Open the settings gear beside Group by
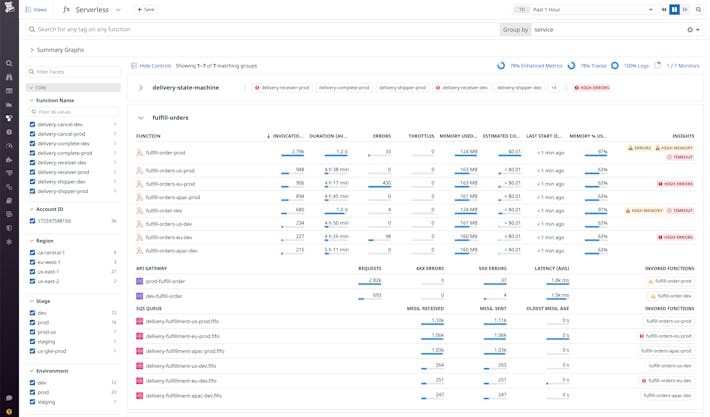710x417 pixels. 690,30
